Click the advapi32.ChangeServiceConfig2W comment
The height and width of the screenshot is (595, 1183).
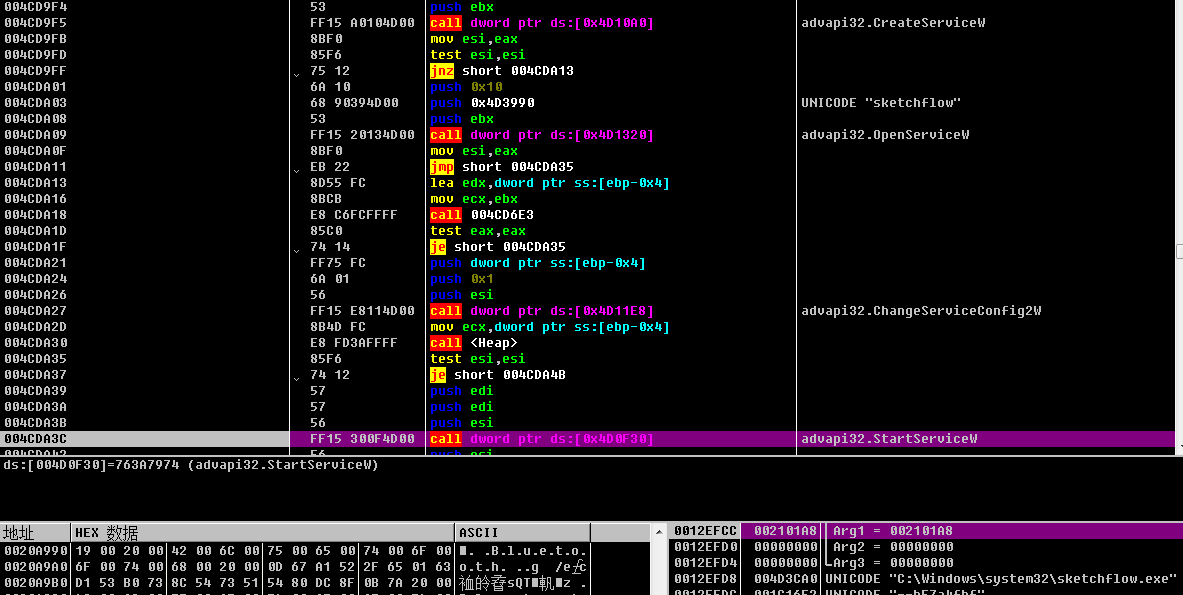920,311
